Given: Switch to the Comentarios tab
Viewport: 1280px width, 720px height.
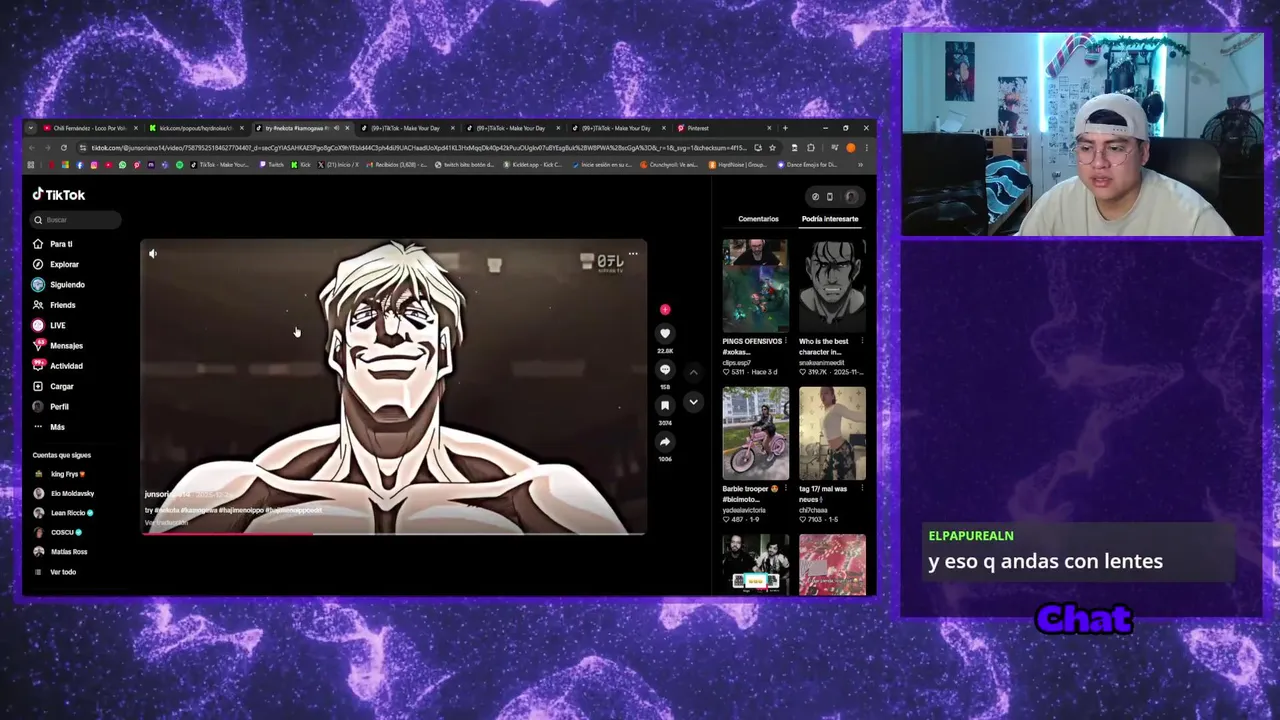Looking at the screenshot, I should [x=758, y=219].
